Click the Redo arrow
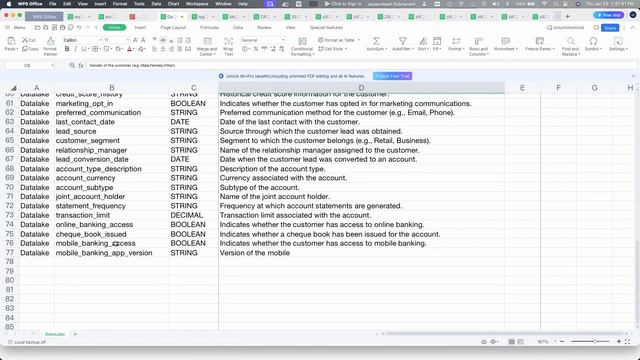 point(88,27)
